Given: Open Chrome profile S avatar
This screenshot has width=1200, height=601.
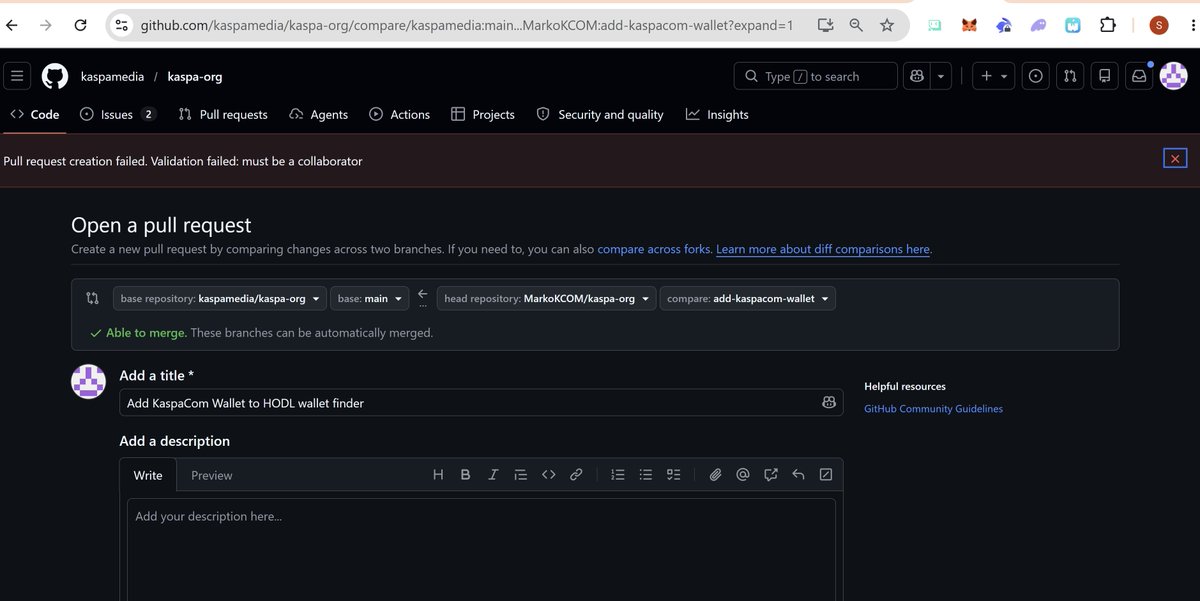Looking at the screenshot, I should click(1159, 25).
